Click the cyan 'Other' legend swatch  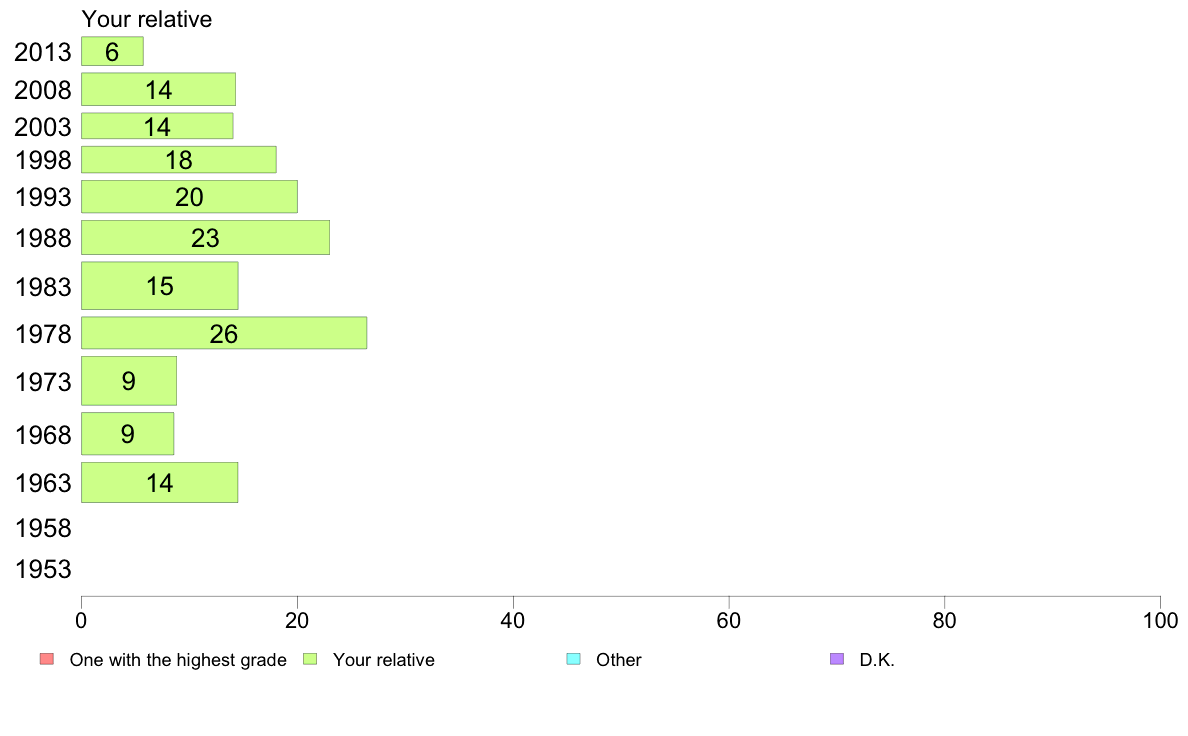coord(574,659)
